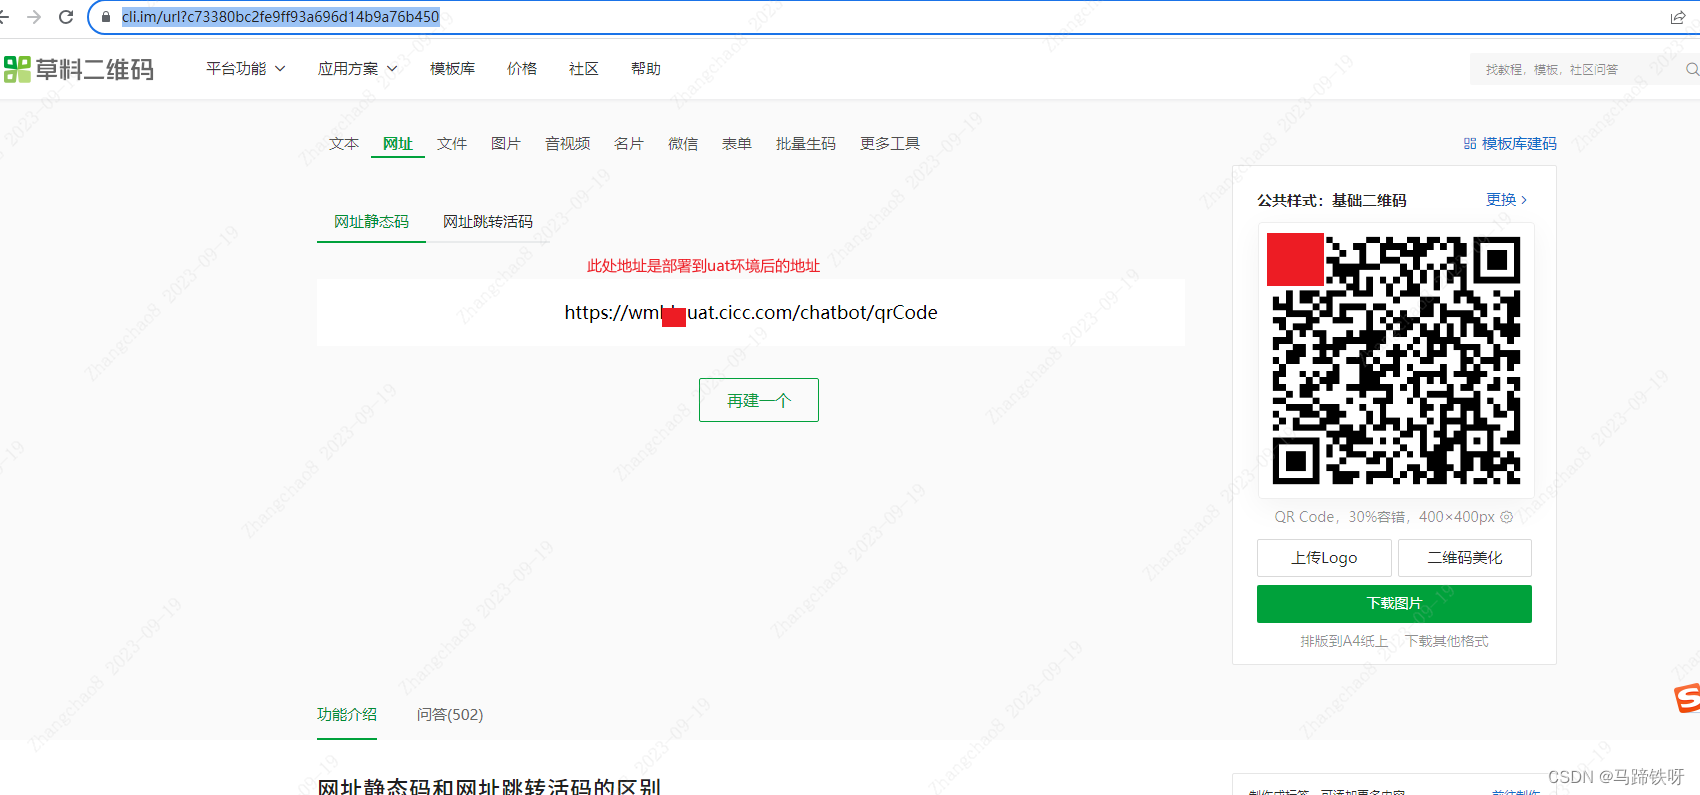The image size is (1700, 795).
Task: Click the browser address bar URL
Action: coord(281,17)
